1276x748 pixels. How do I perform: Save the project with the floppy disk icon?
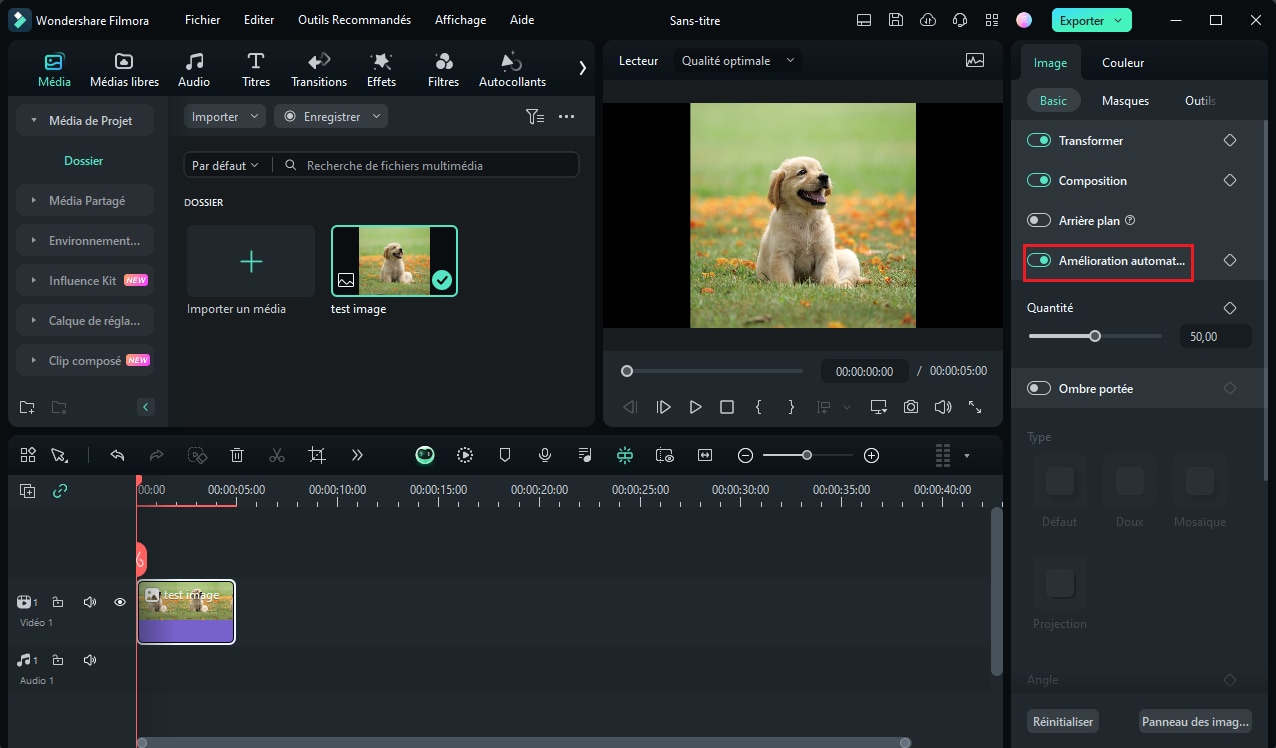coord(896,20)
